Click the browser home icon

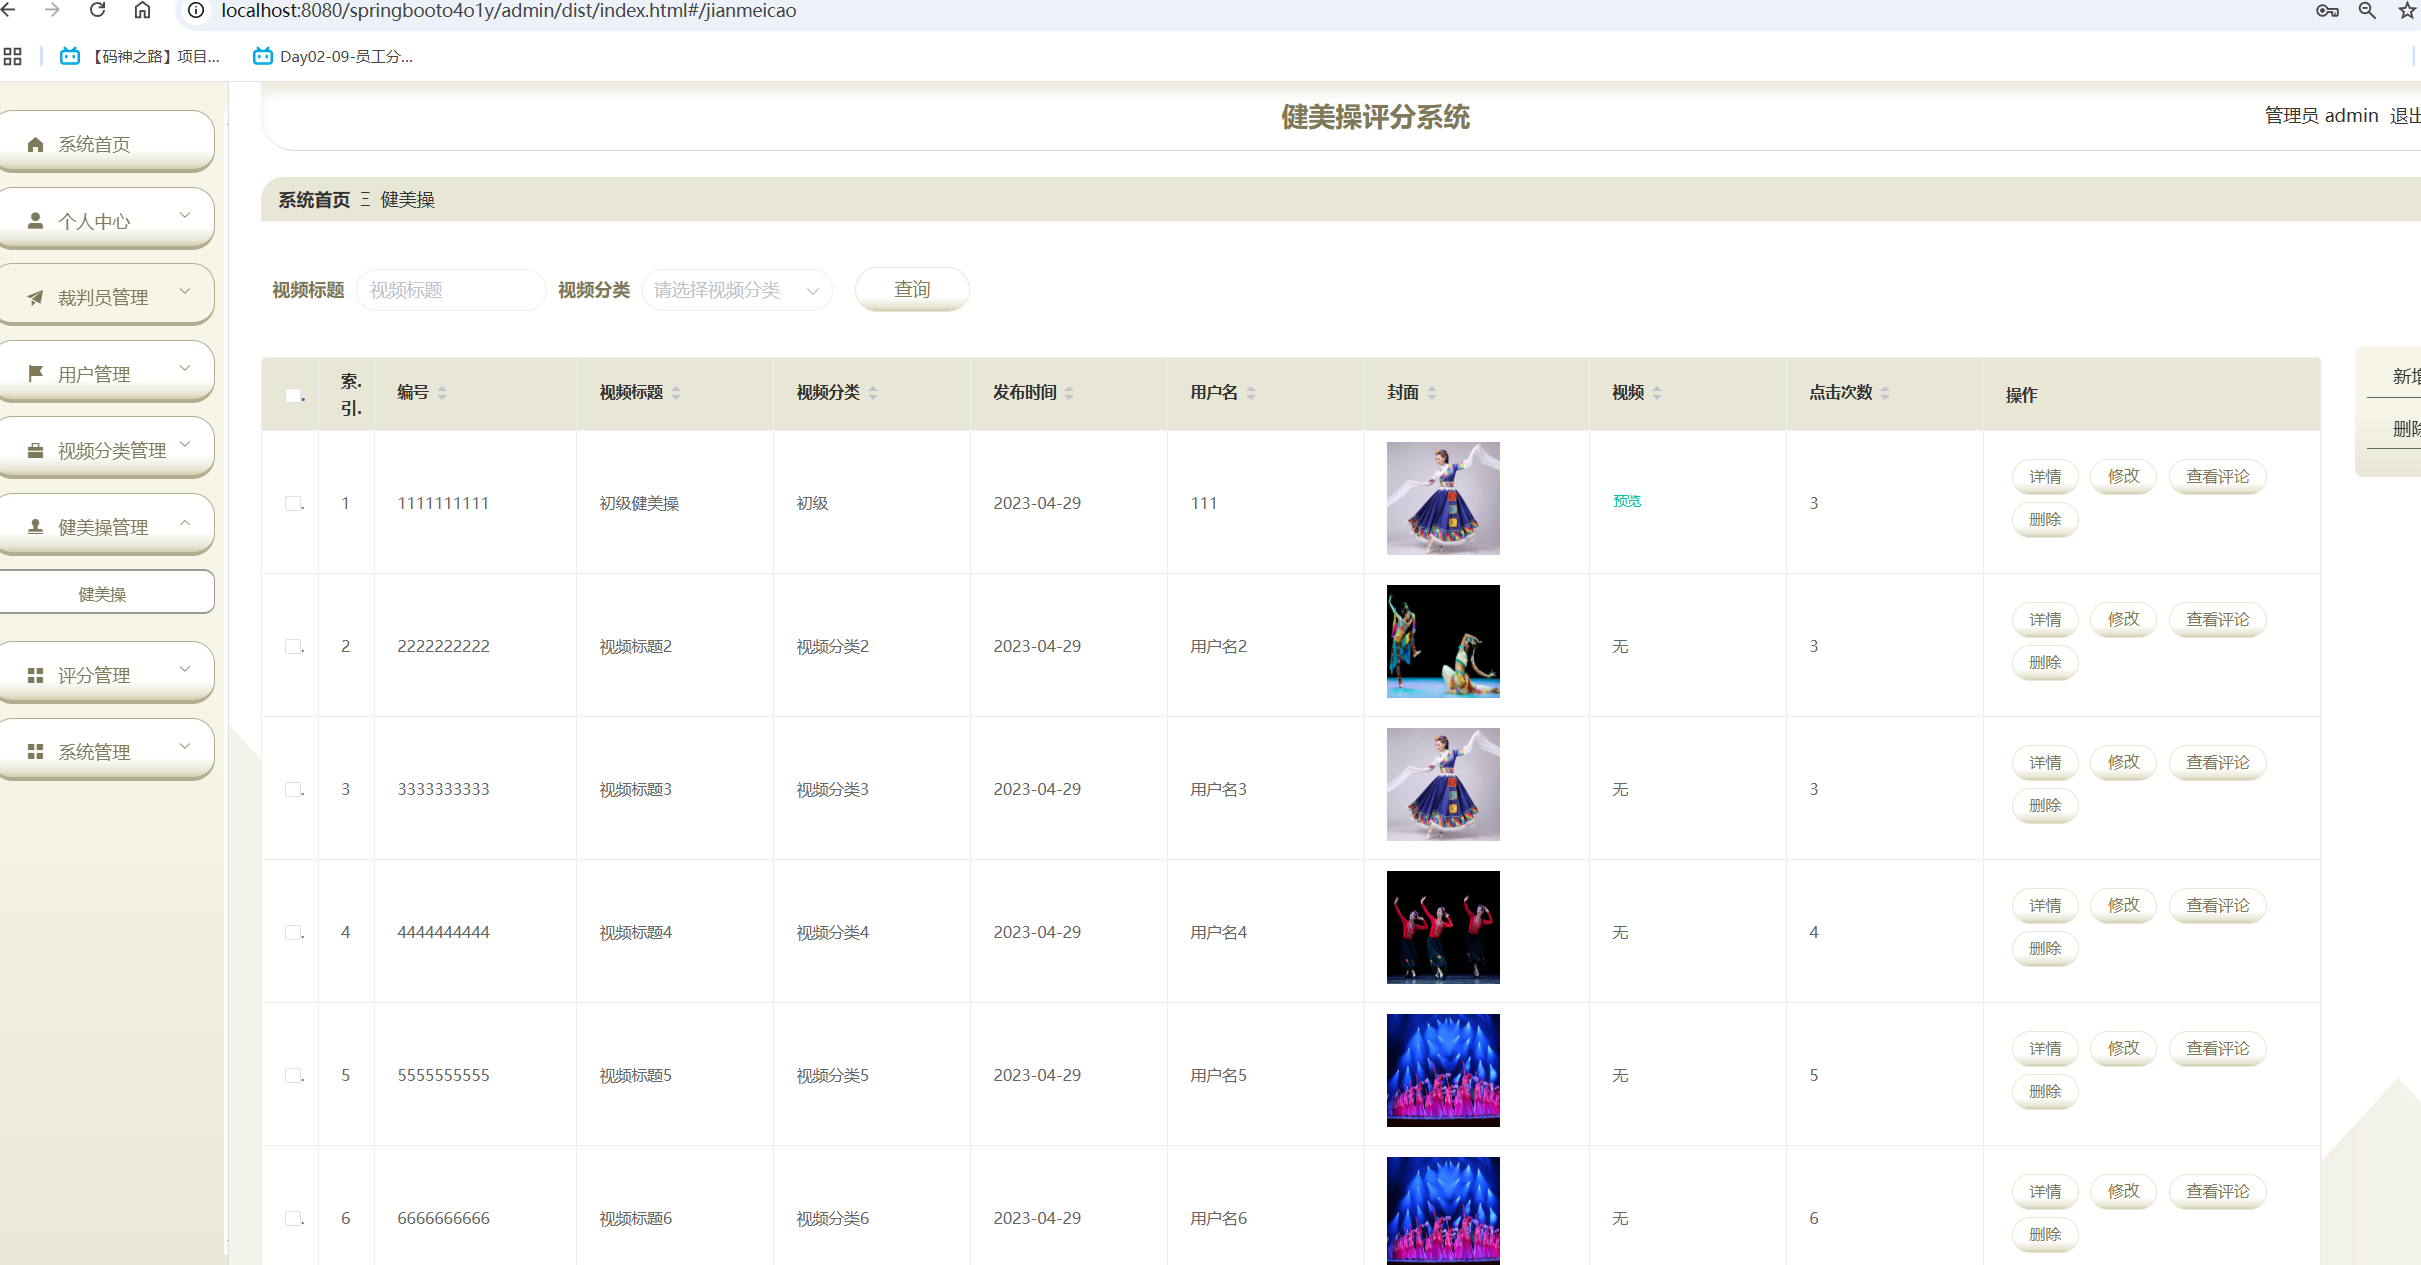click(142, 10)
